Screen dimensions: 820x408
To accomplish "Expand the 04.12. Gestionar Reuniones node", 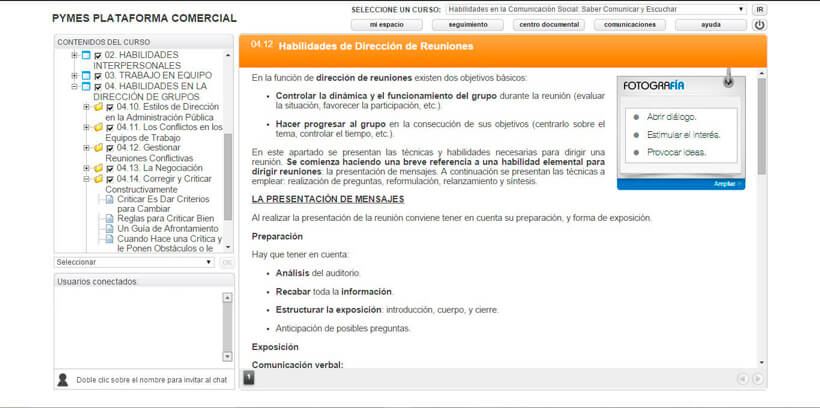I will tap(86, 148).
